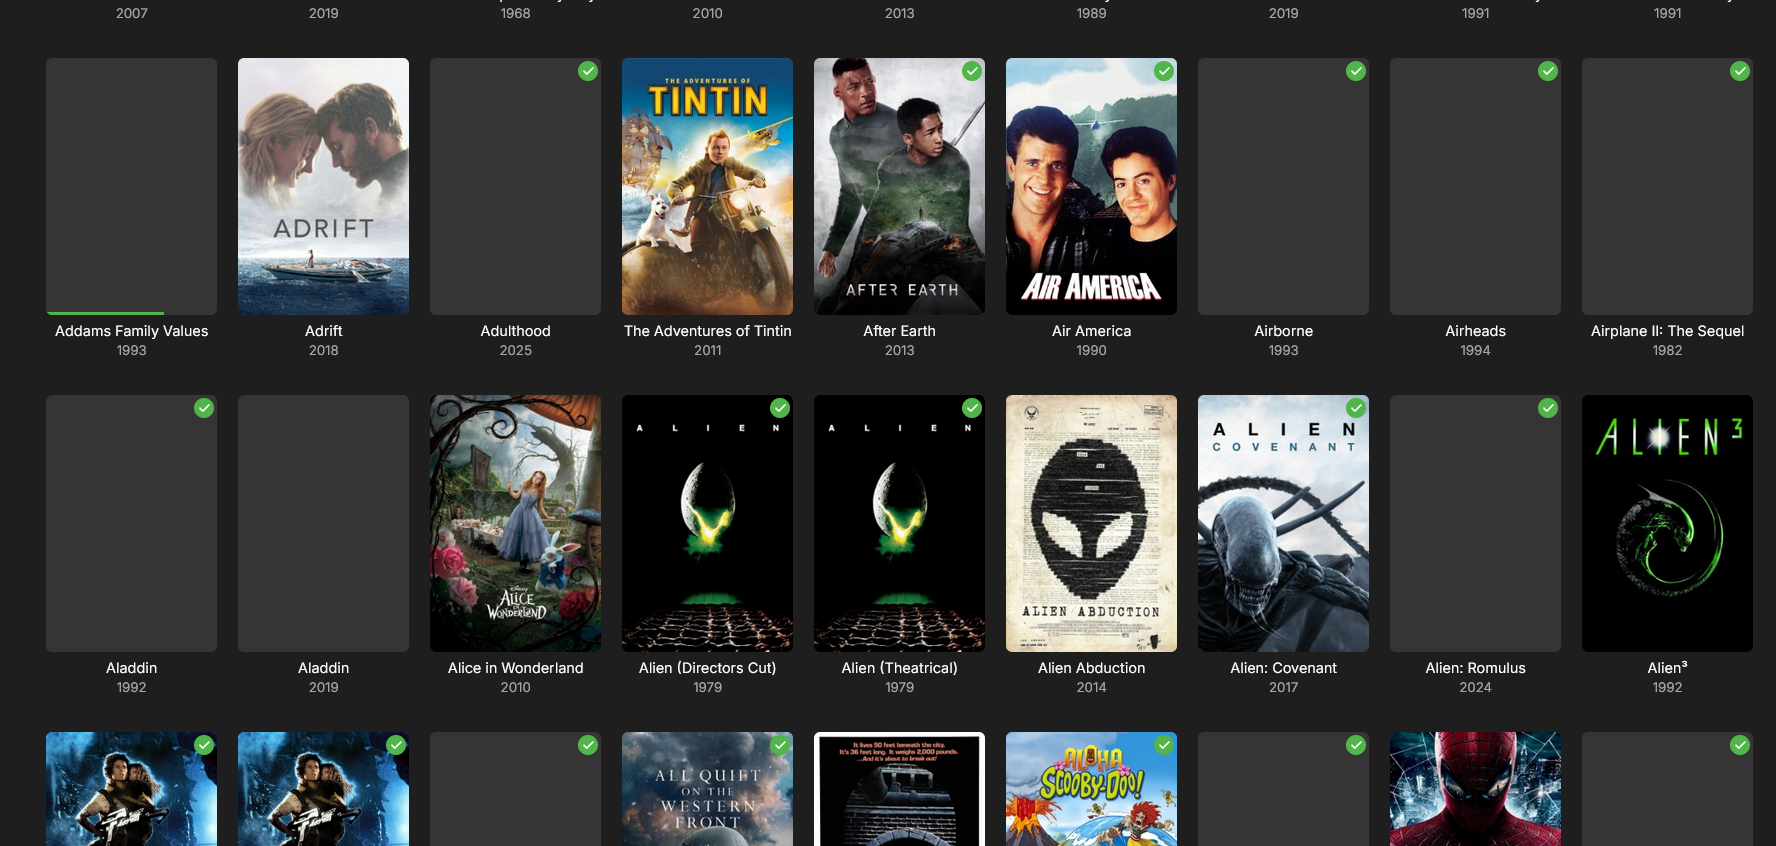Click the Aladdin title above 2019
This screenshot has width=1776, height=846.
[323, 668]
